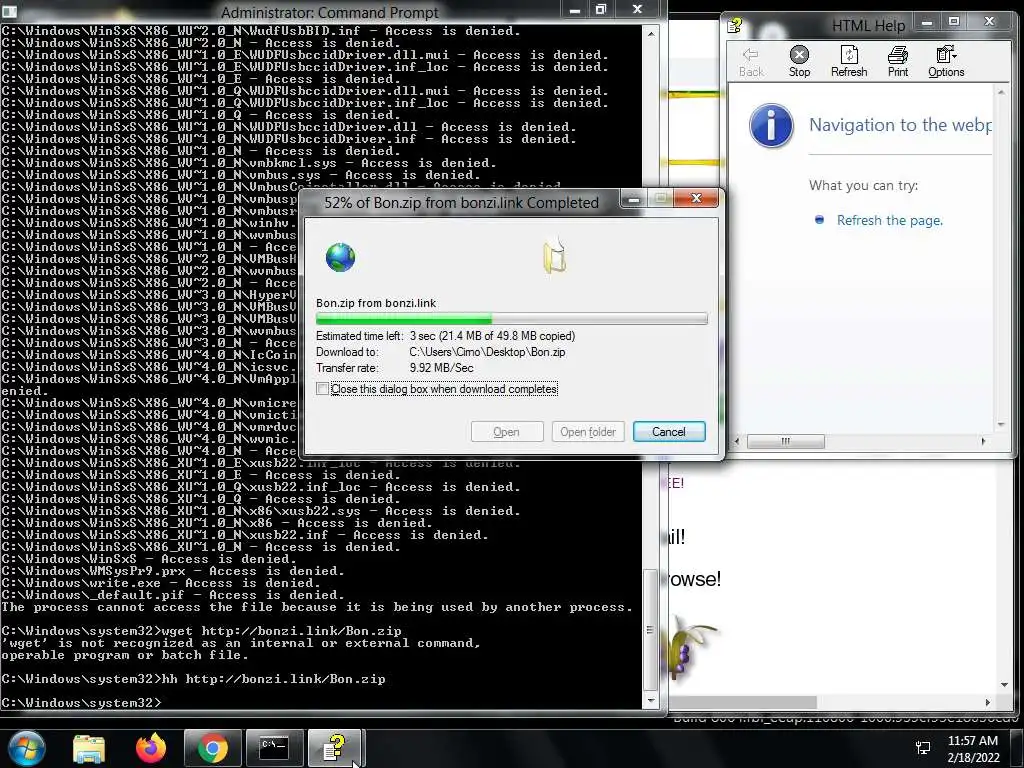This screenshot has height=768, width=1024.
Task: Click HTML Help horizontal scrollbar thumb
Action: click(786, 441)
